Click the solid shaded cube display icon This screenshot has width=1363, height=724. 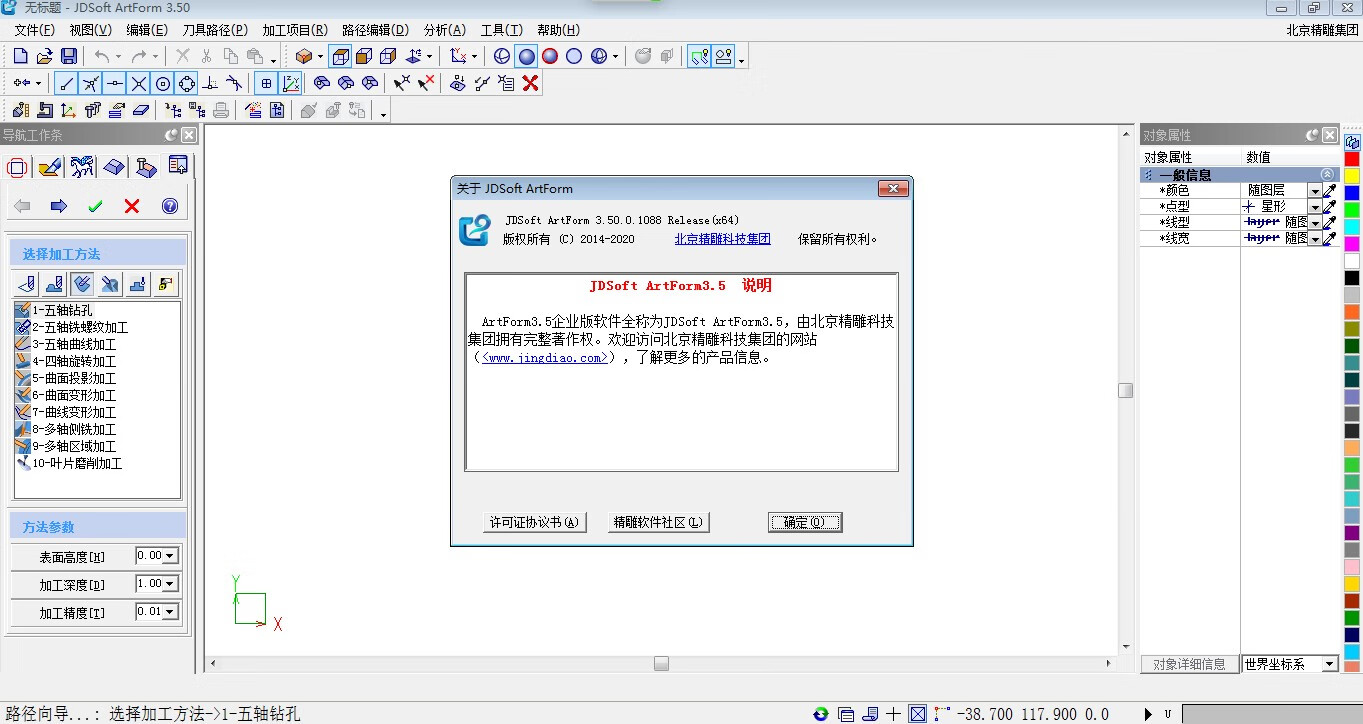point(364,57)
